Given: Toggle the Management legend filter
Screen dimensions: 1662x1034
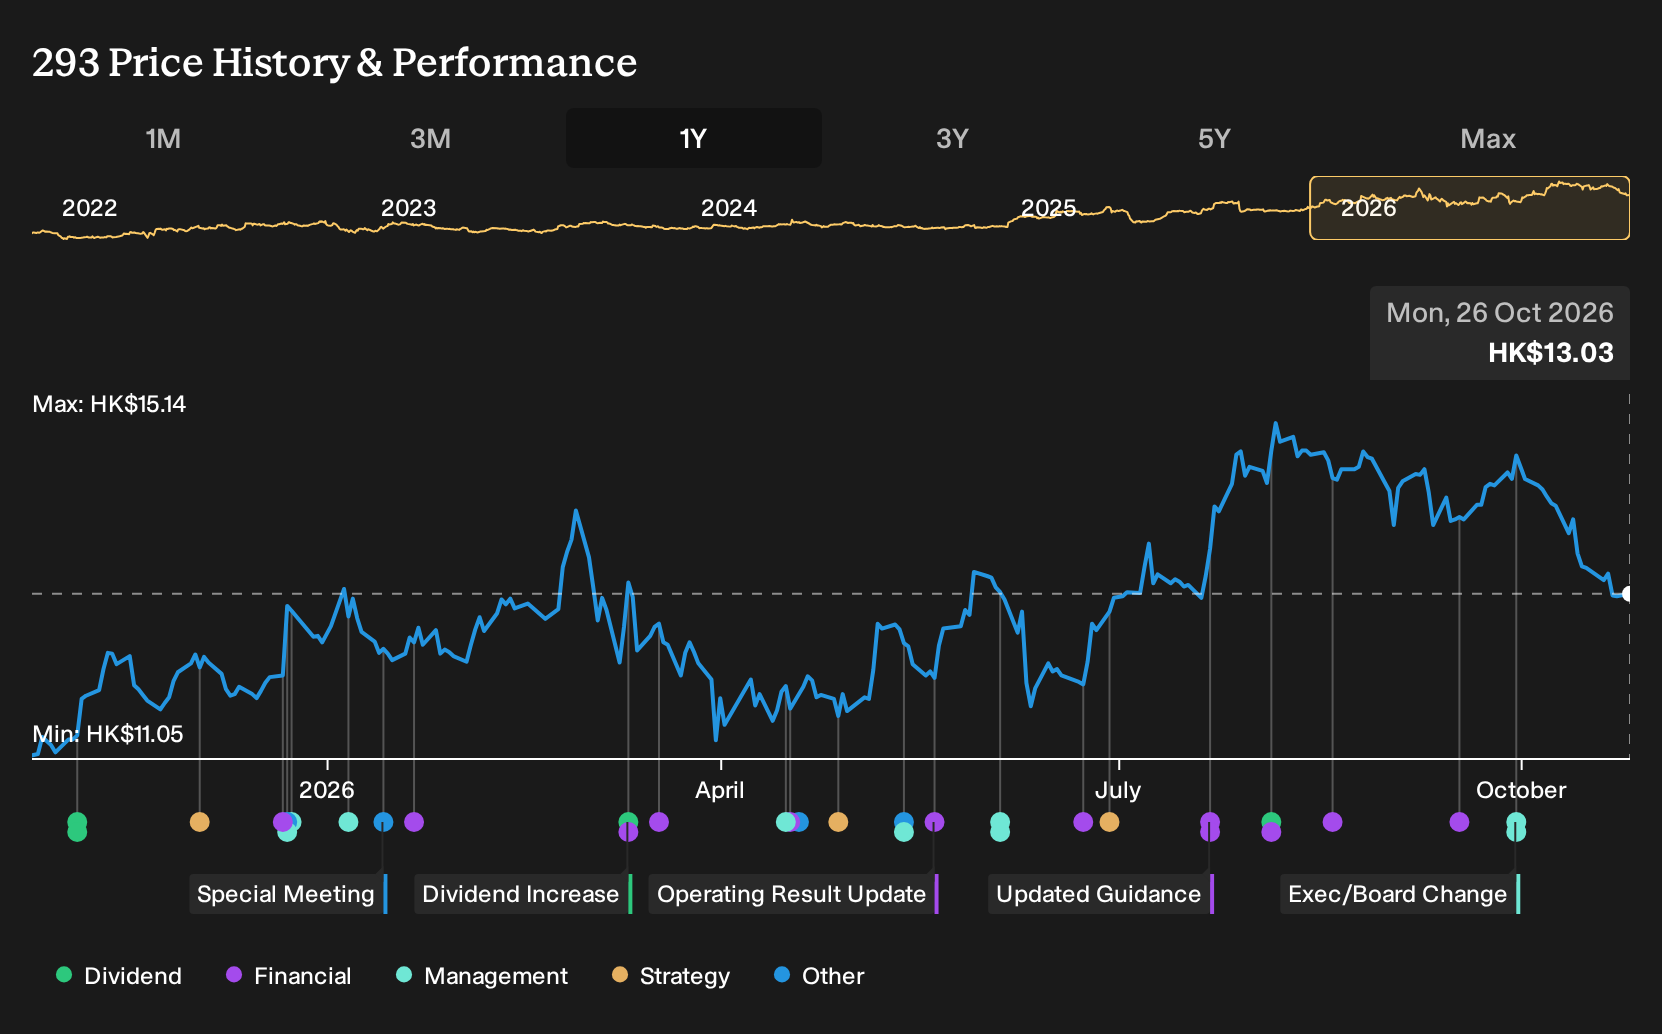Looking at the screenshot, I should (482, 976).
